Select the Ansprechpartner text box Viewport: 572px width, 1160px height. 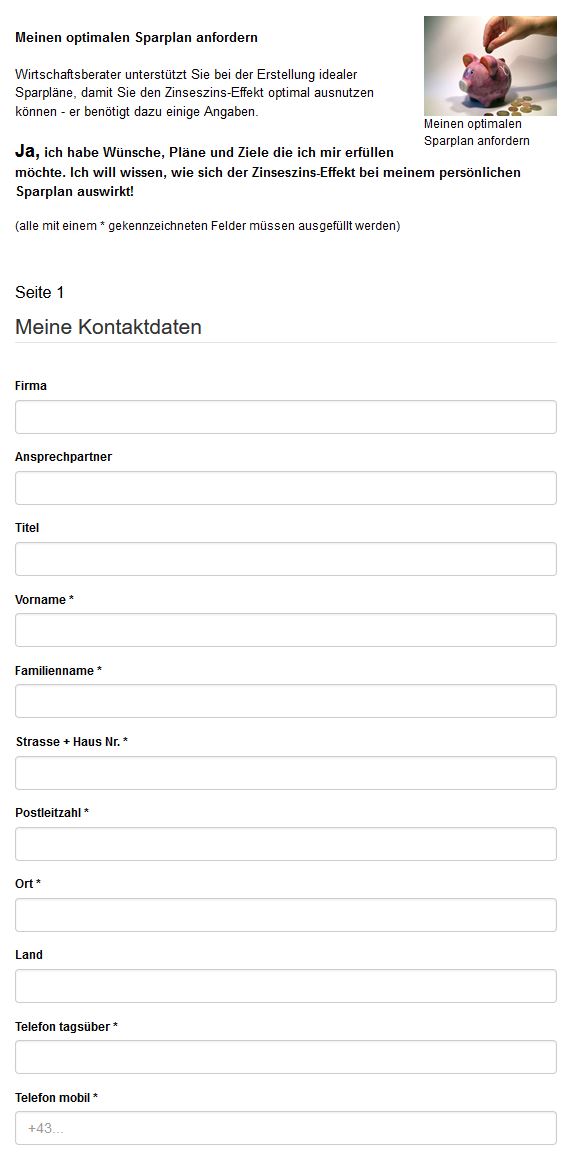coord(286,488)
